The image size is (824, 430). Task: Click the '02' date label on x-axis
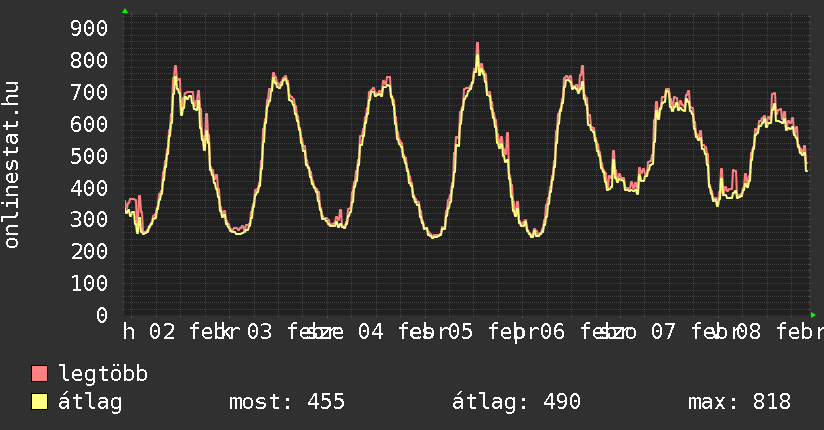[162, 331]
